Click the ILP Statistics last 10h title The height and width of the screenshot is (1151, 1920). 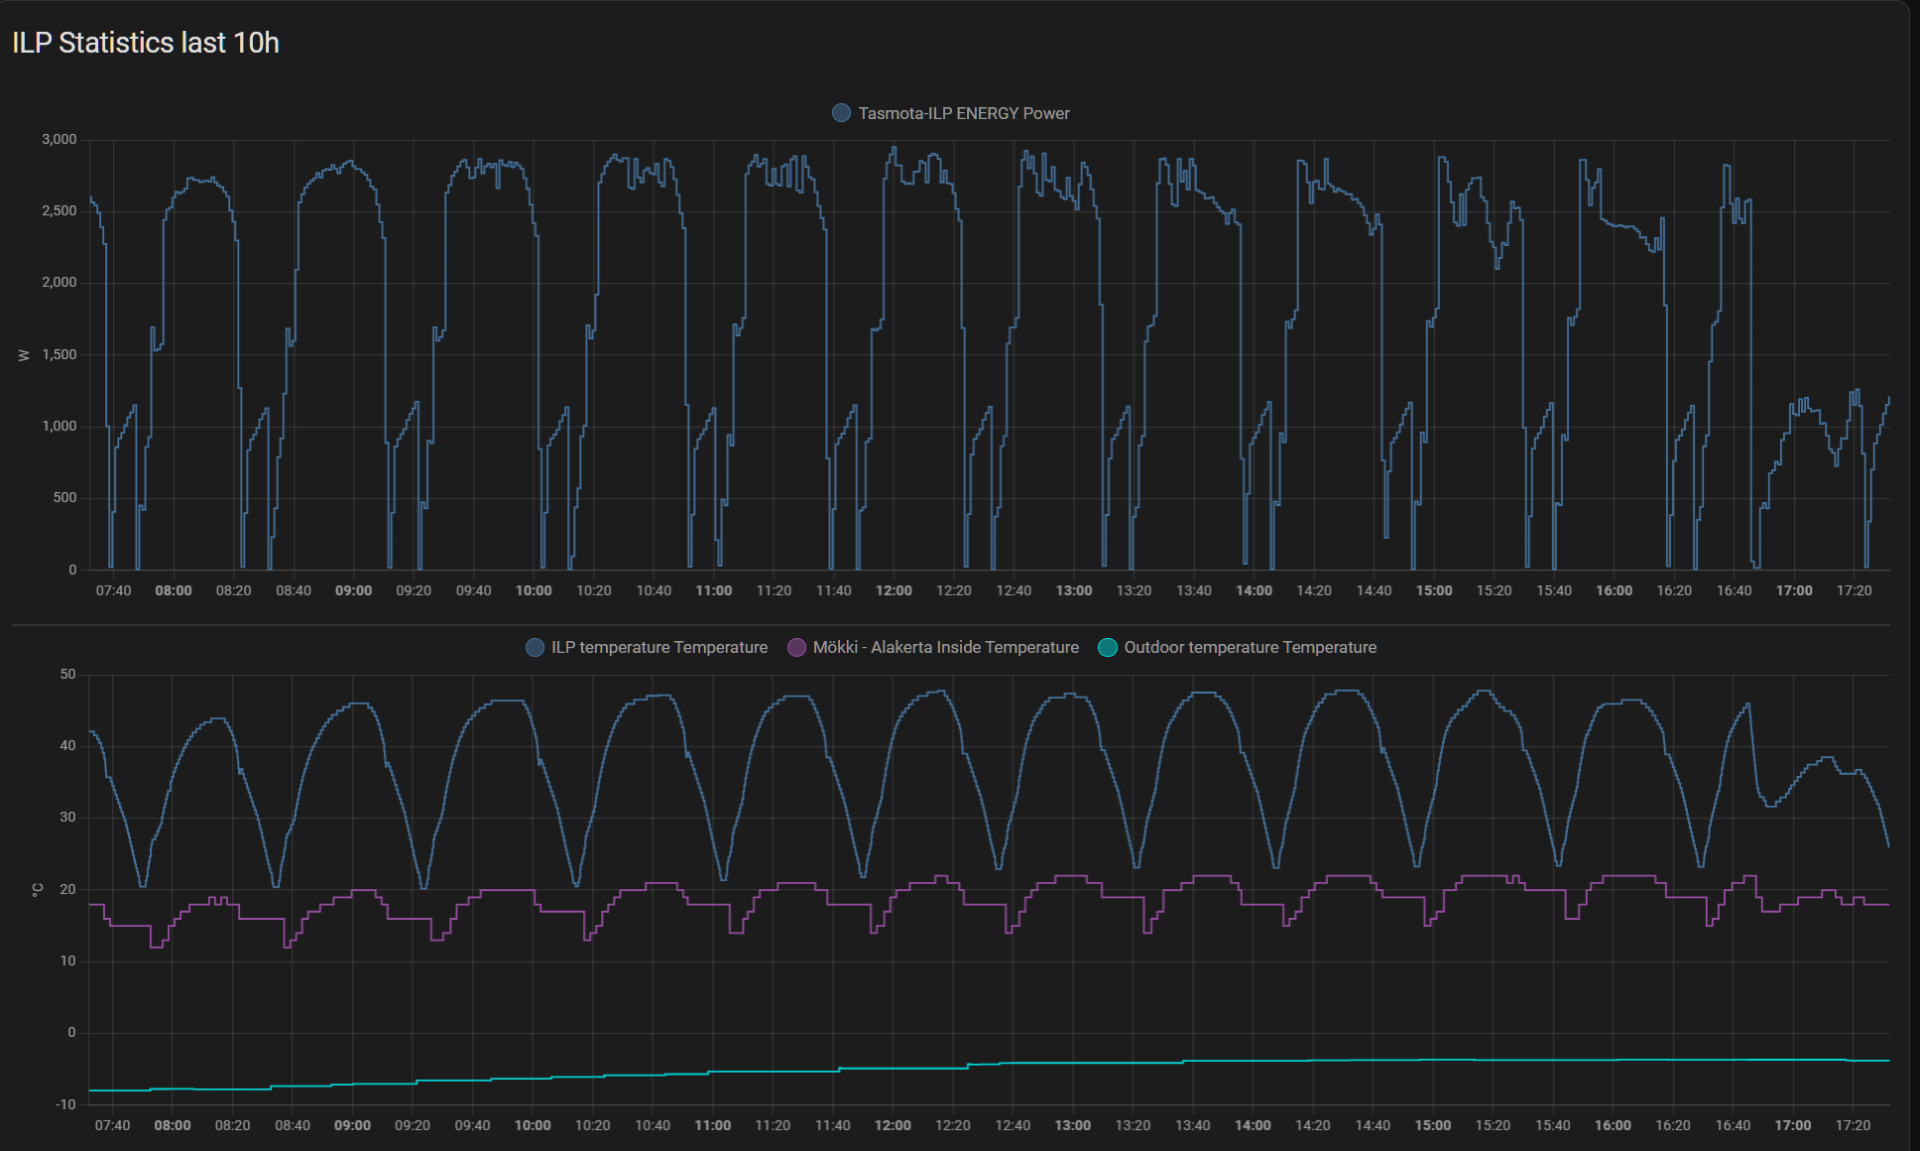(x=146, y=43)
